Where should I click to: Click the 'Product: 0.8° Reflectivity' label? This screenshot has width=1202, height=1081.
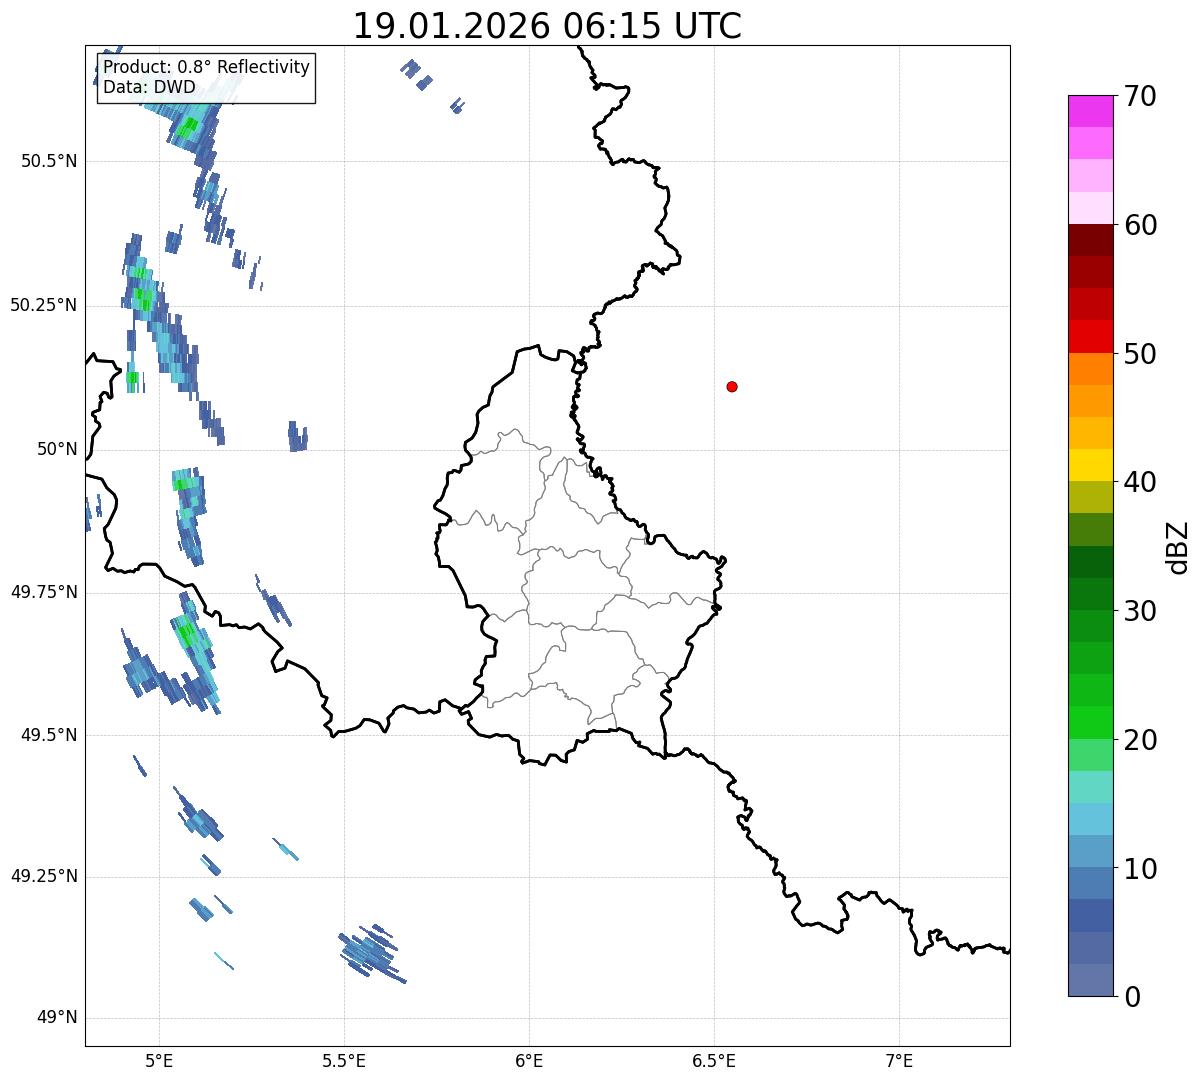click(x=207, y=67)
